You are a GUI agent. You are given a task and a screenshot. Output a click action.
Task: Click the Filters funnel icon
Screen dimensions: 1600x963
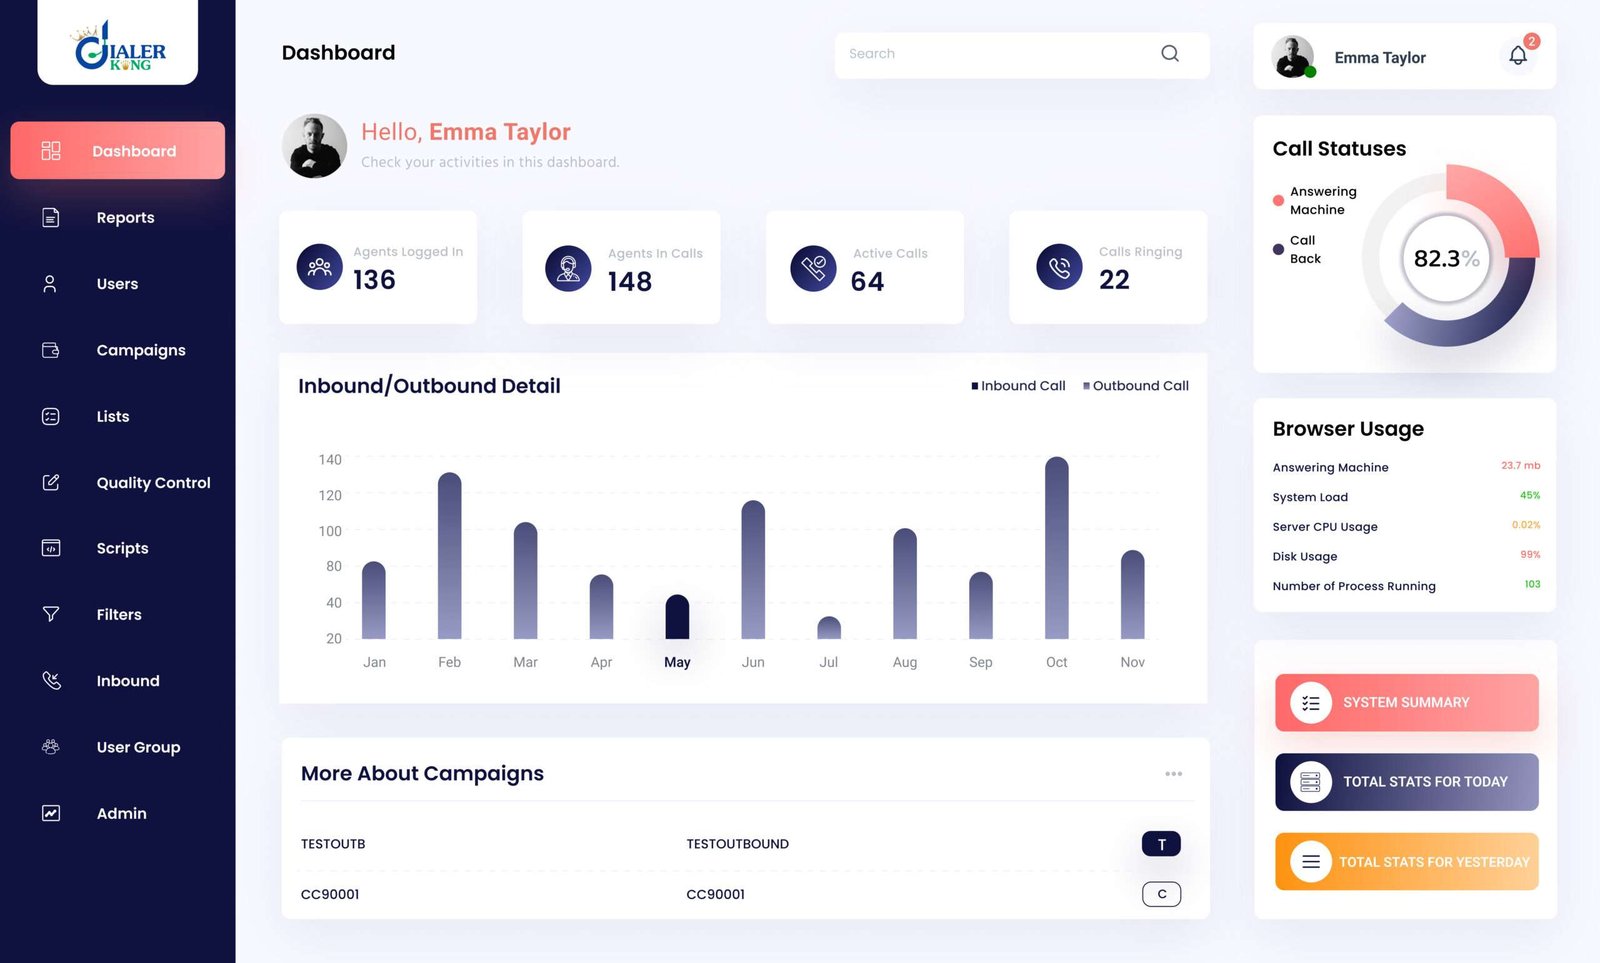(x=50, y=614)
